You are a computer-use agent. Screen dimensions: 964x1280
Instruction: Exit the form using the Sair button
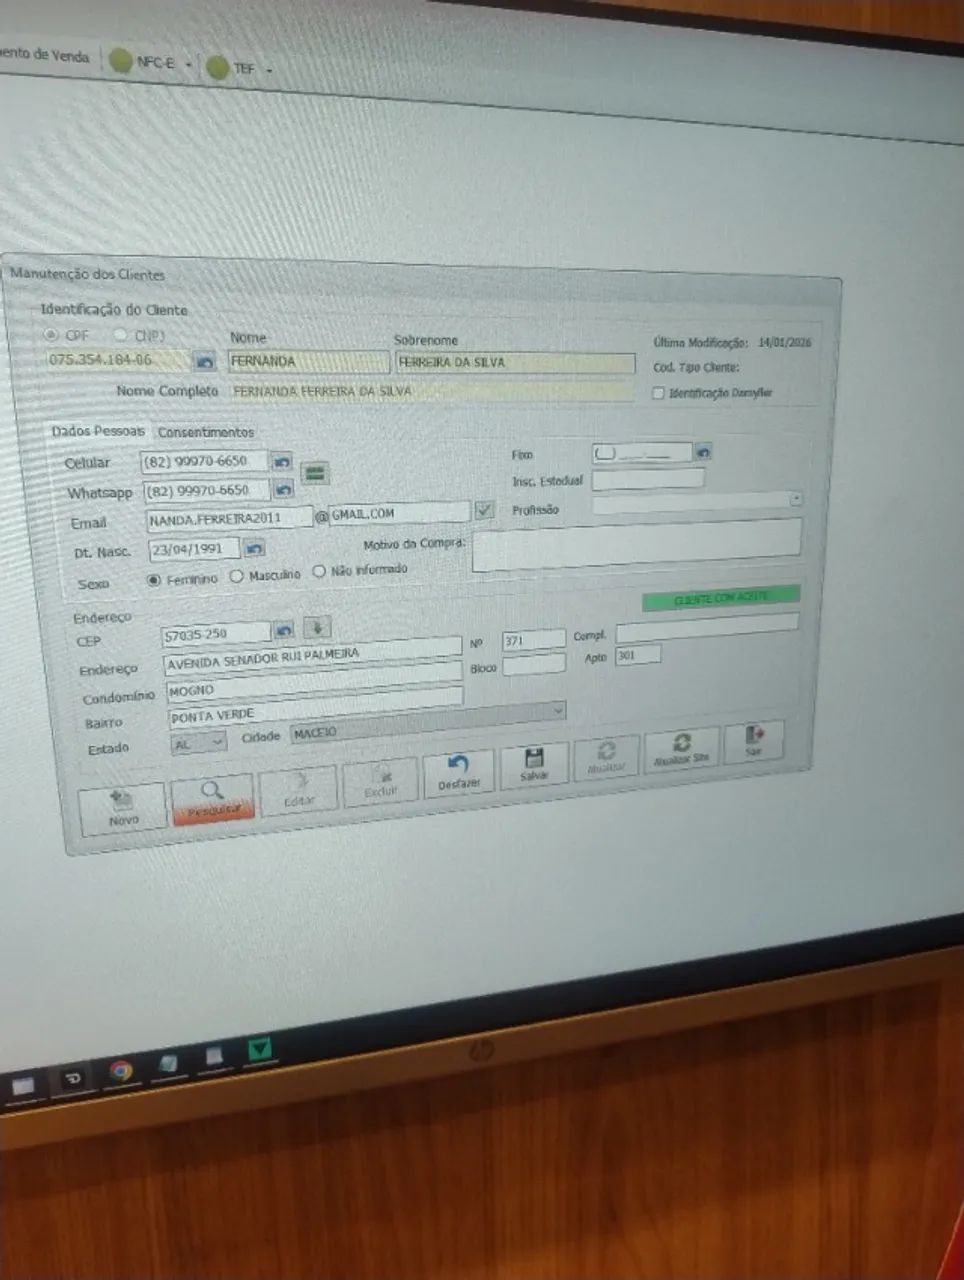pos(754,741)
